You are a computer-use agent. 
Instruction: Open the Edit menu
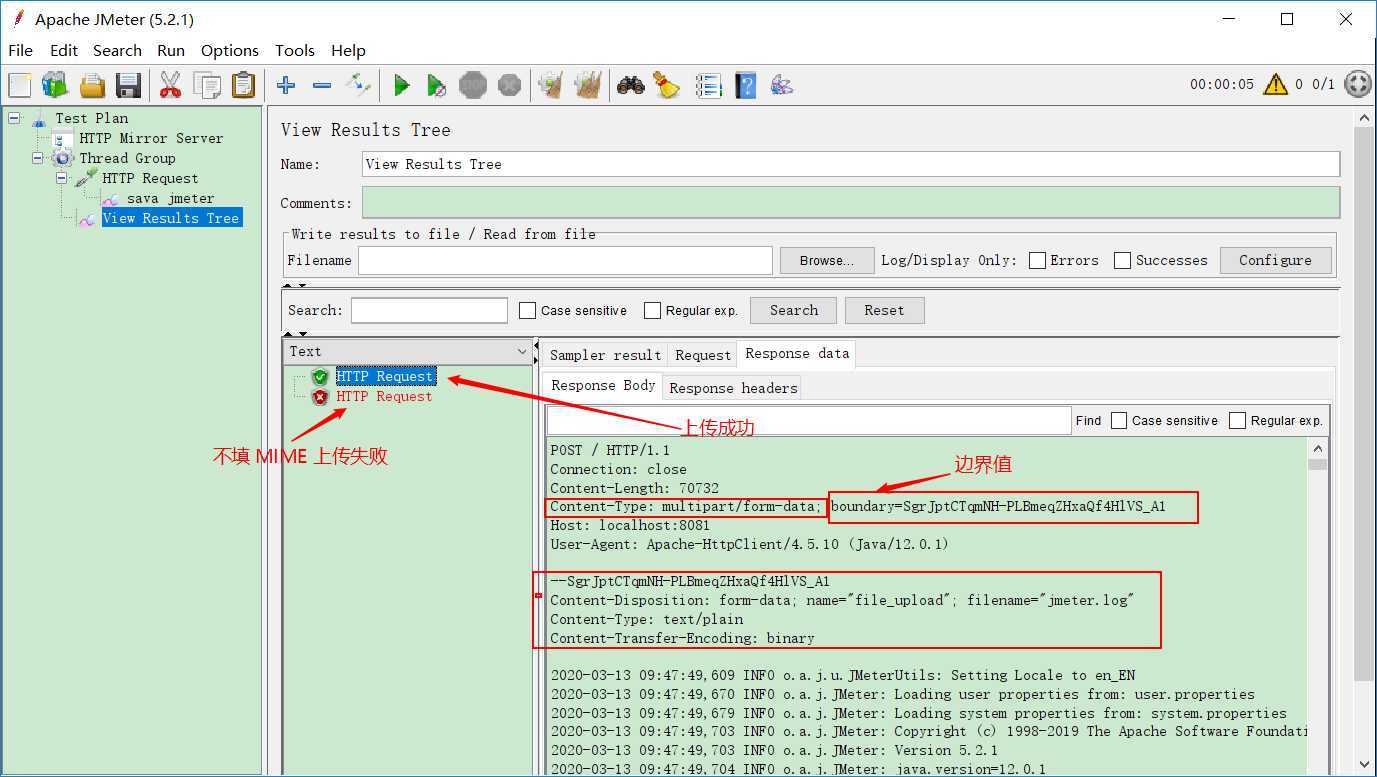click(64, 50)
